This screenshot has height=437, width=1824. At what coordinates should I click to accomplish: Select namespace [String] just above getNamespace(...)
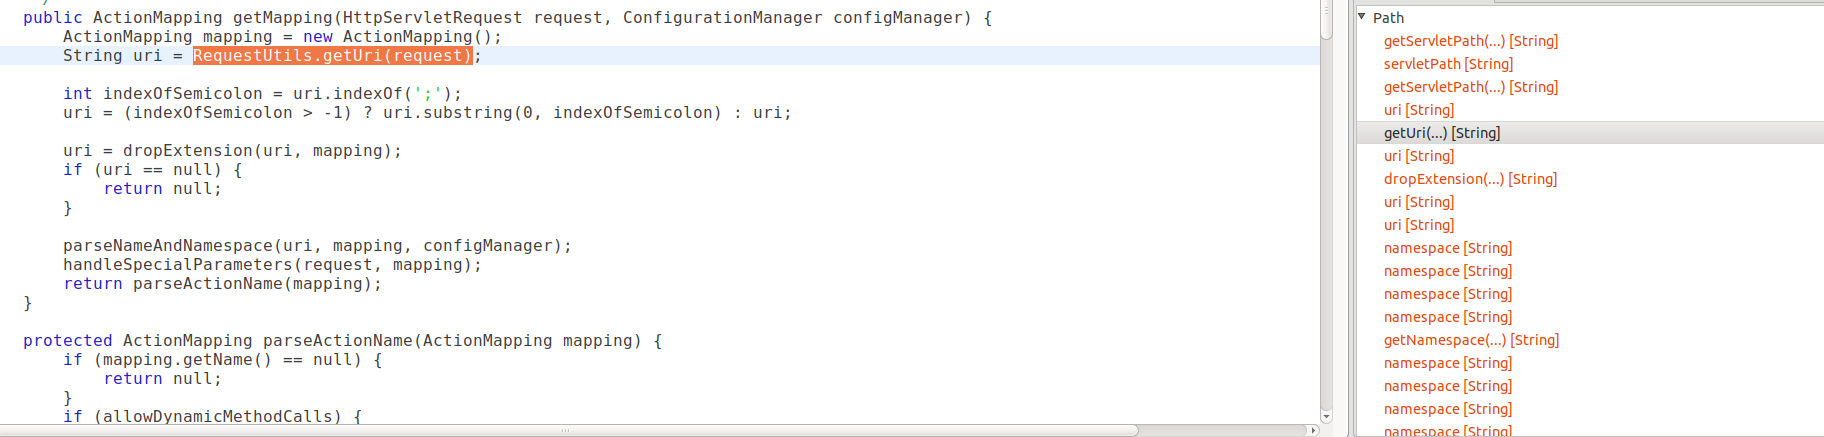point(1447,317)
